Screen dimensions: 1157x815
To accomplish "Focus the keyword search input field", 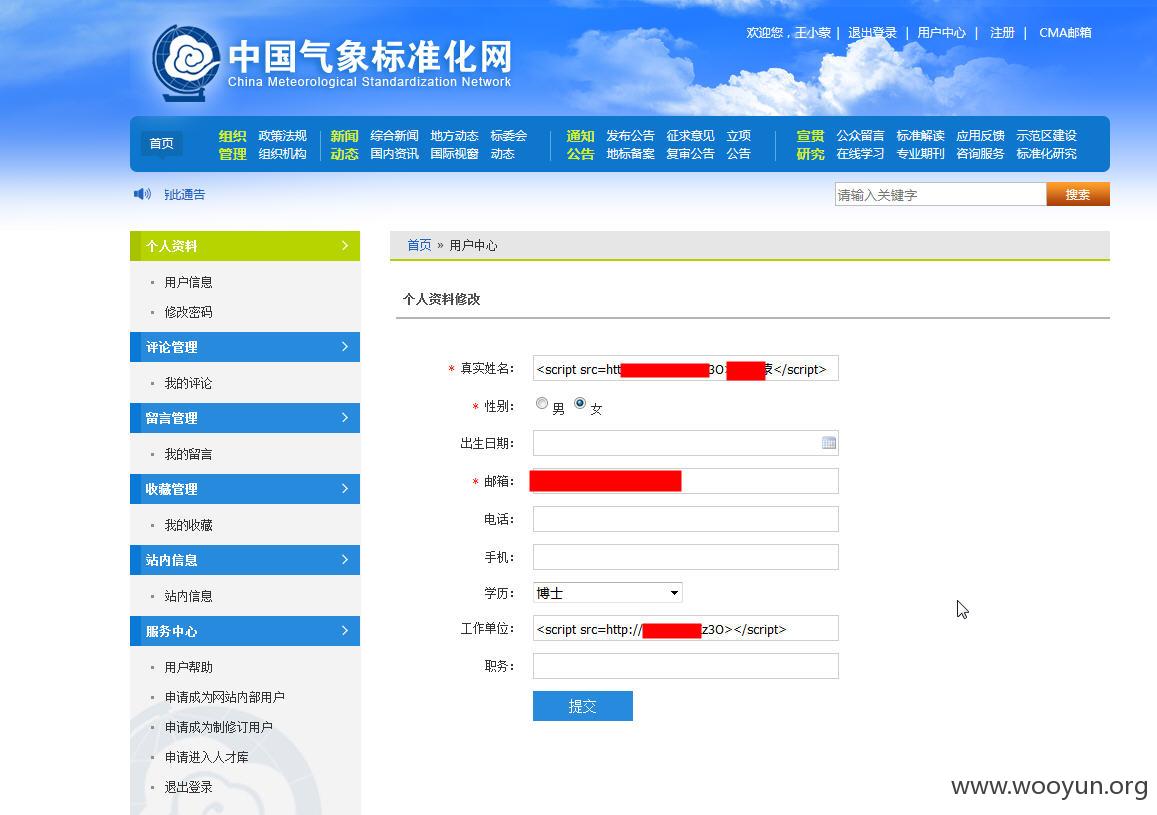I will coord(941,195).
